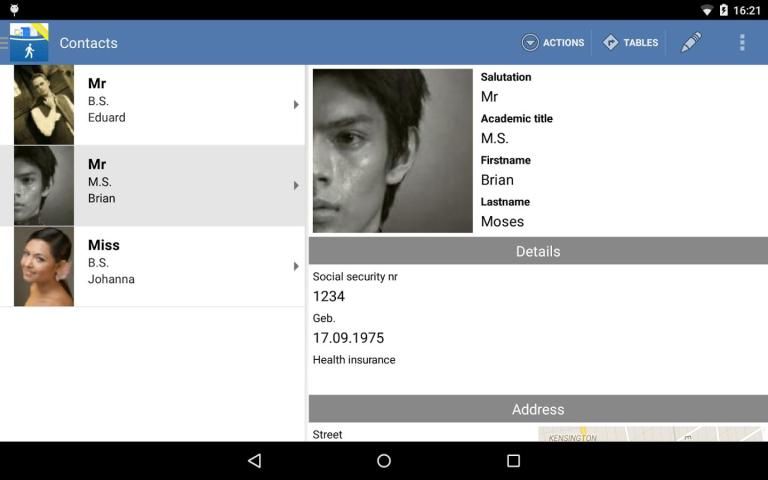Select Brian's thumbnail in contact list
Image resolution: width=768 pixels, height=480 pixels.
[x=44, y=185]
